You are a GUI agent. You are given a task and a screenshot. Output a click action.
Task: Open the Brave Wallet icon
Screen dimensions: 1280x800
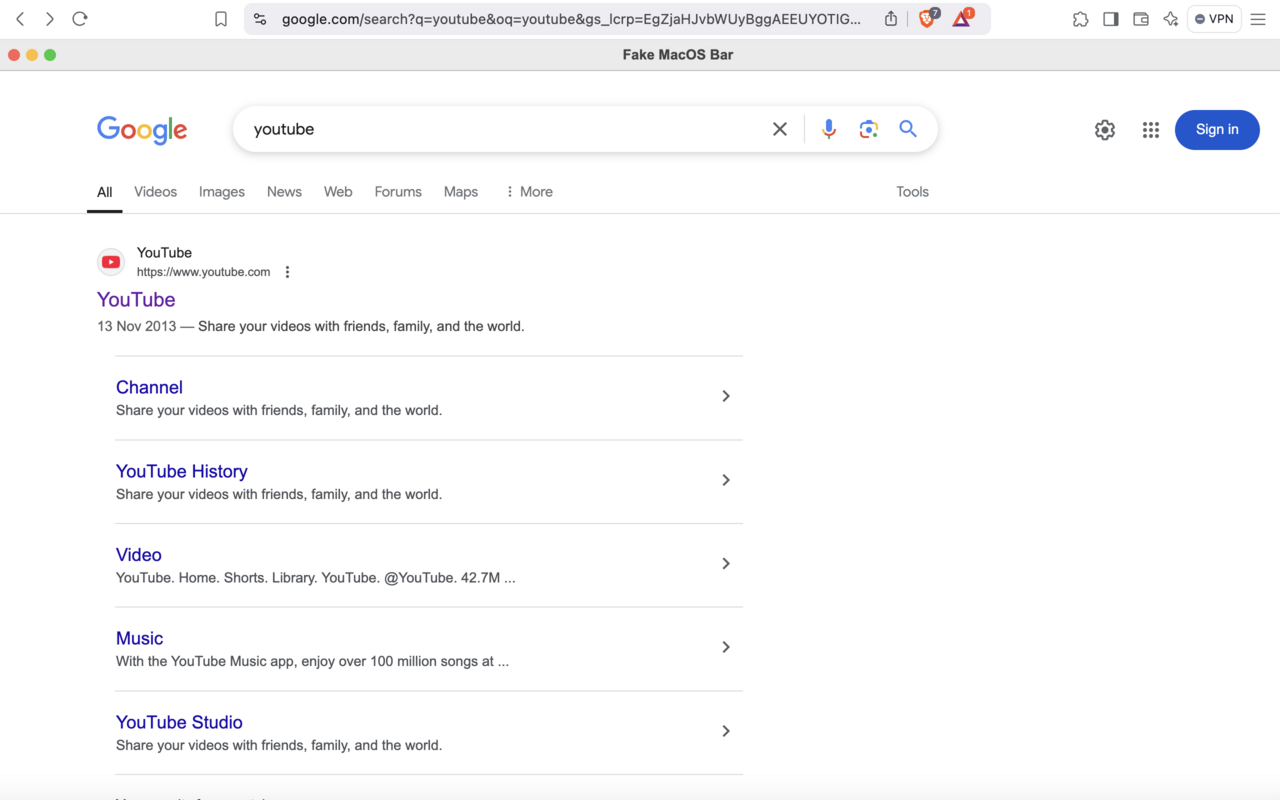1141,19
